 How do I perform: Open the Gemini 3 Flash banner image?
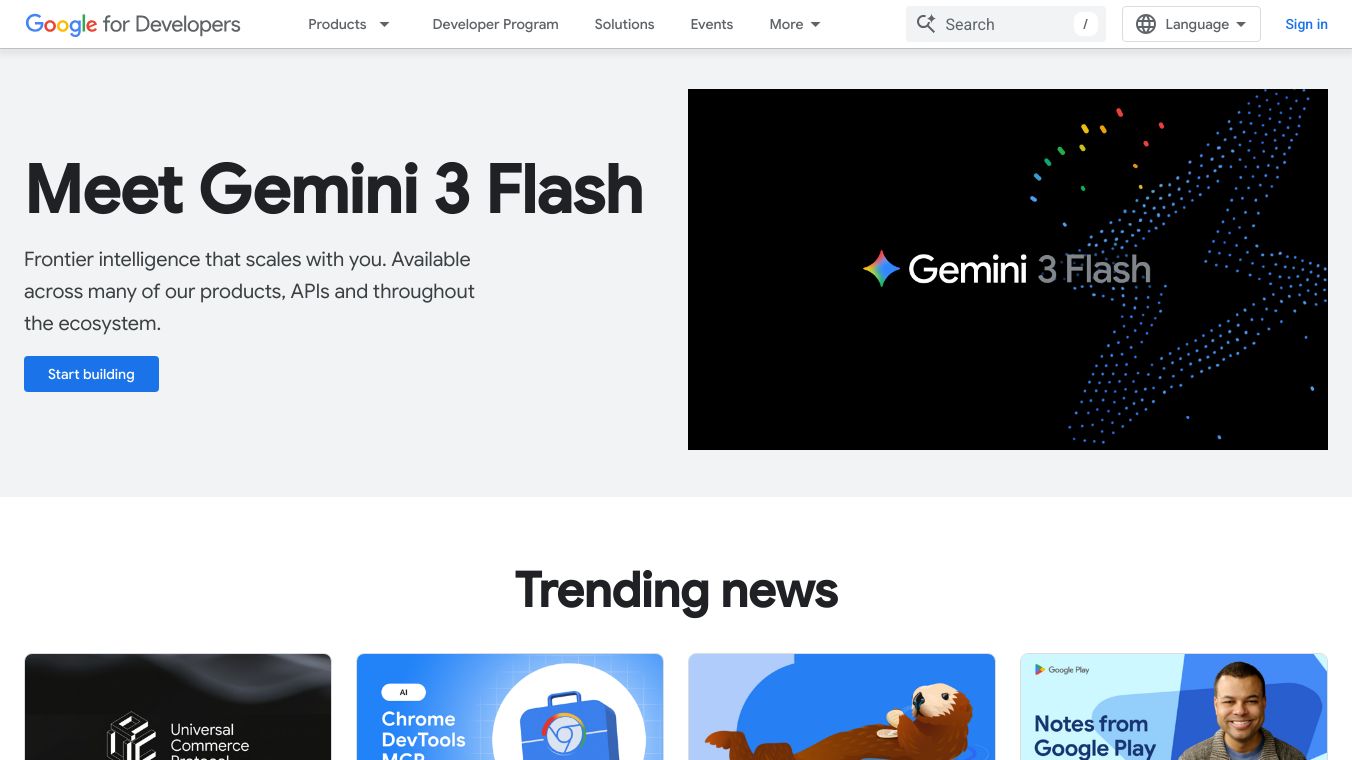click(1008, 269)
